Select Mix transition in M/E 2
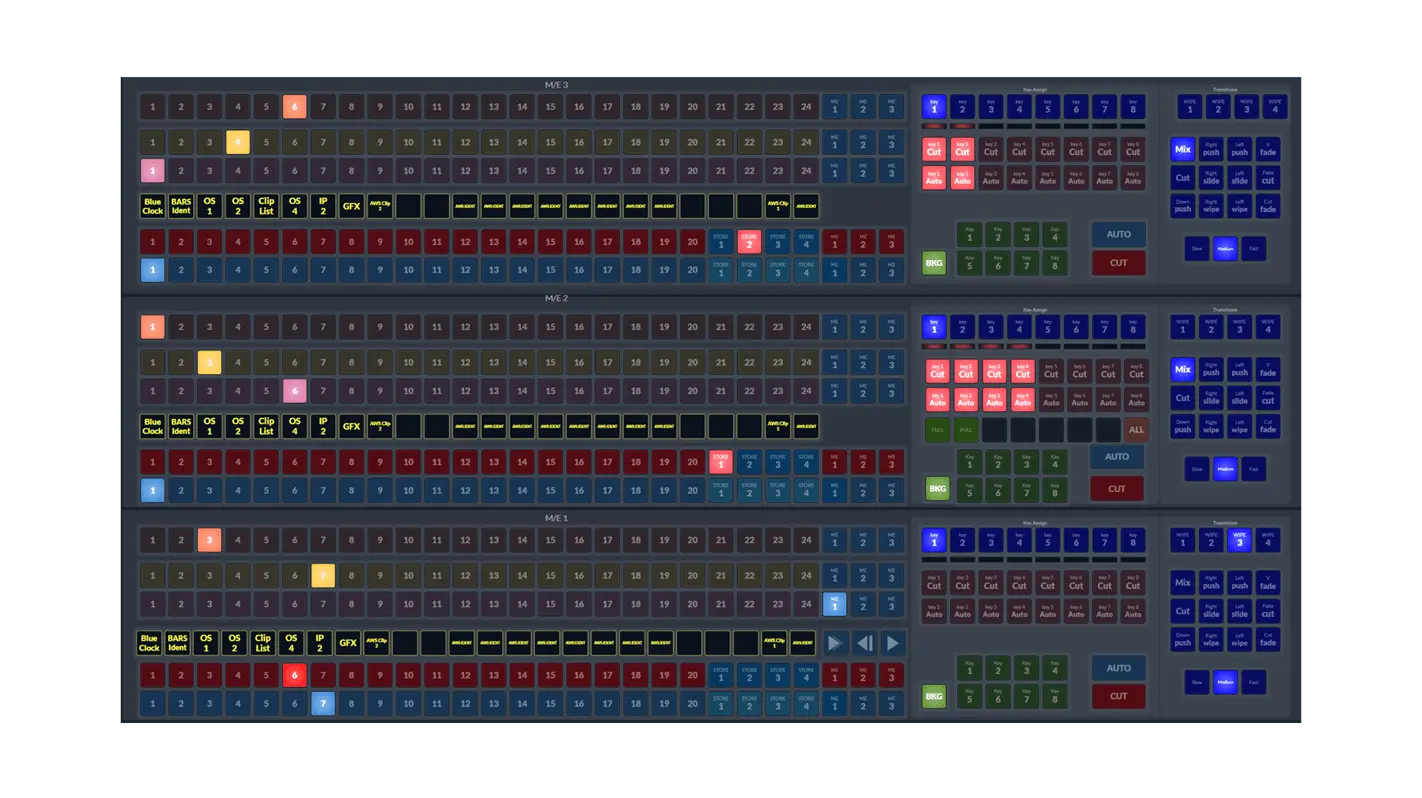This screenshot has width=1422, height=798. pyautogui.click(x=1183, y=370)
